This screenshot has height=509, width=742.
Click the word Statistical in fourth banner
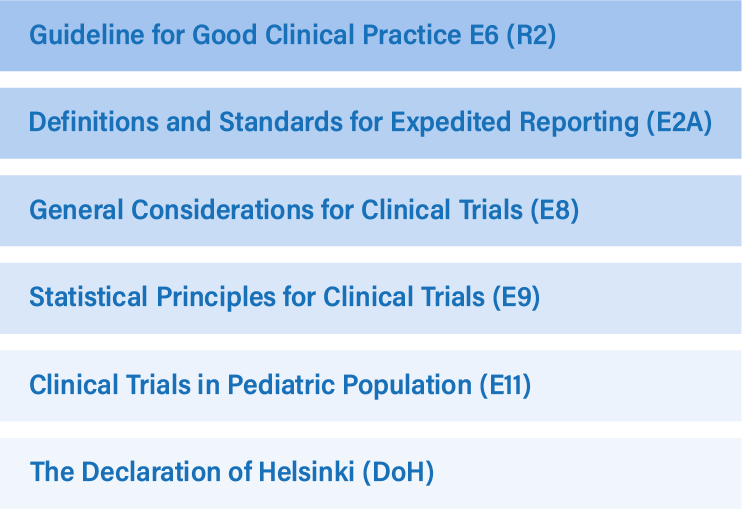tap(88, 298)
